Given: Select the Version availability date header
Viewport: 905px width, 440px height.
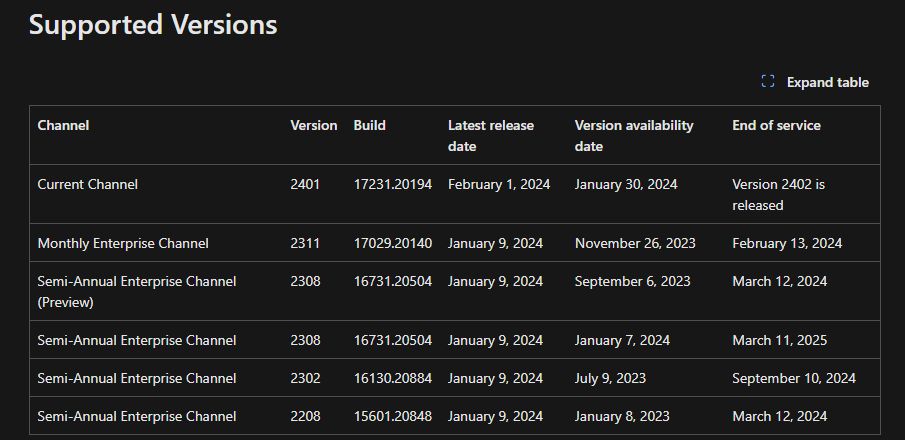Looking at the screenshot, I should pos(634,135).
